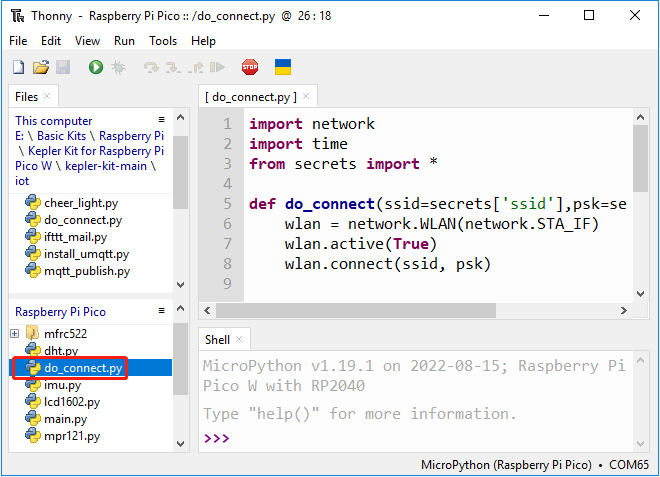Create a new file with toolbar icon
Image resolution: width=660 pixels, height=477 pixels.
point(19,67)
